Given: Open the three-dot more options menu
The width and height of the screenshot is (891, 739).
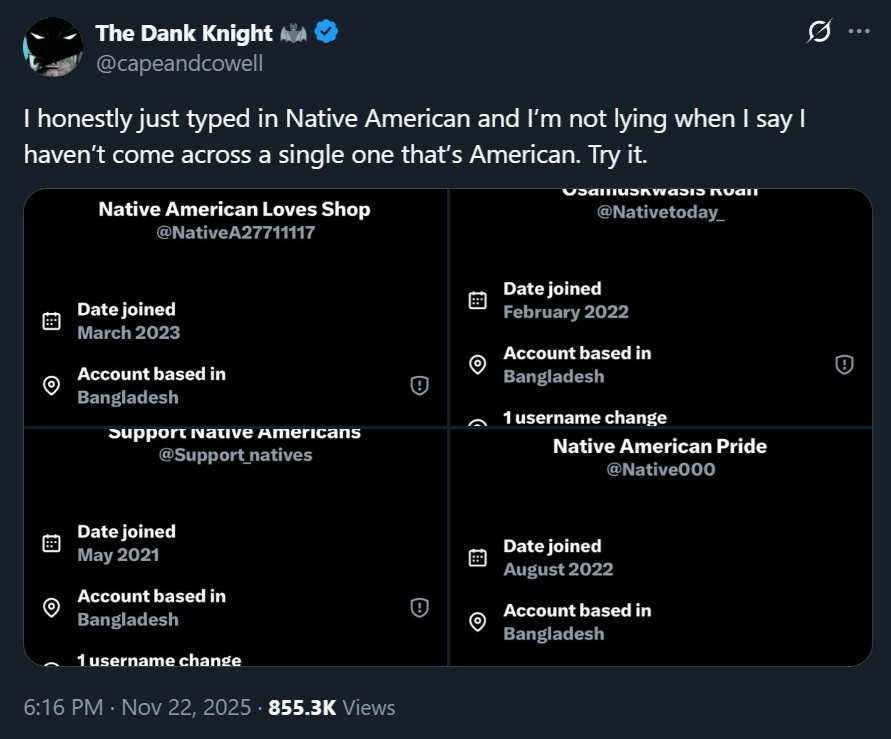Looking at the screenshot, I should (x=858, y=32).
